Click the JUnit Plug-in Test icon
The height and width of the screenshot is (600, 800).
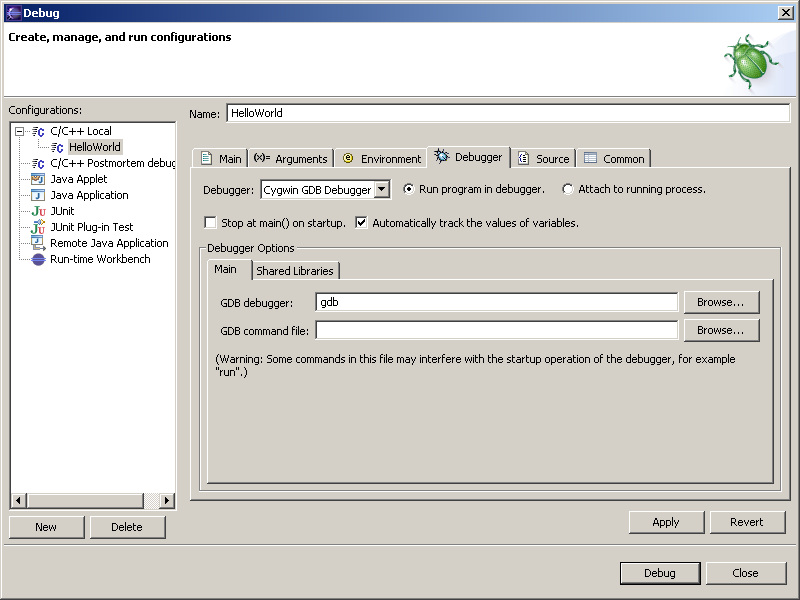click(x=38, y=227)
